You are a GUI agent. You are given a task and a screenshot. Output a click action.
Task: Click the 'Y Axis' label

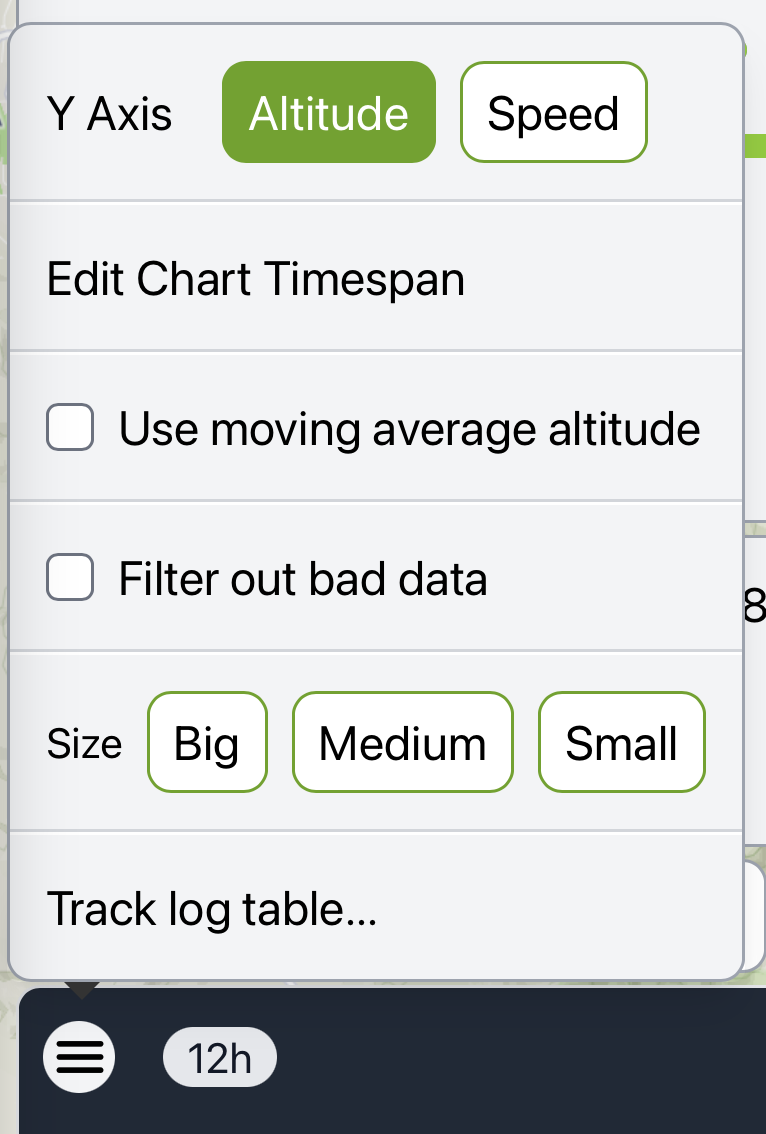coord(110,114)
